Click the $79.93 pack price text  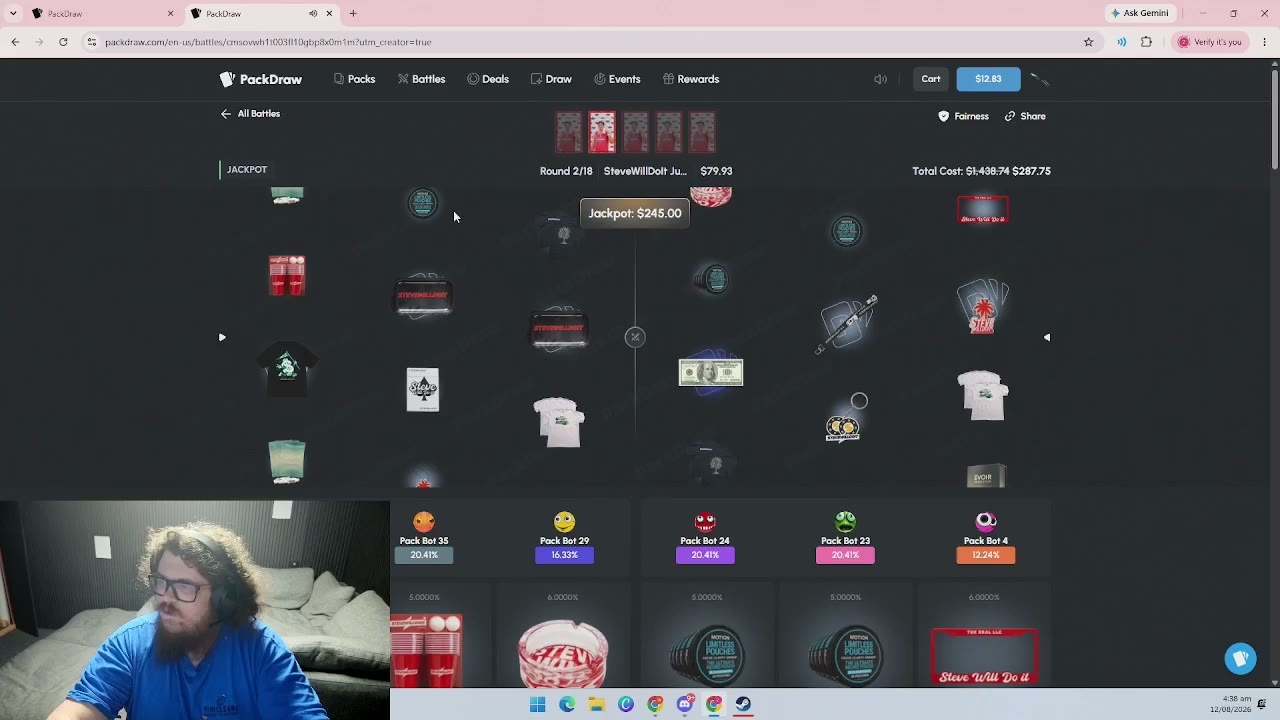[x=716, y=171]
